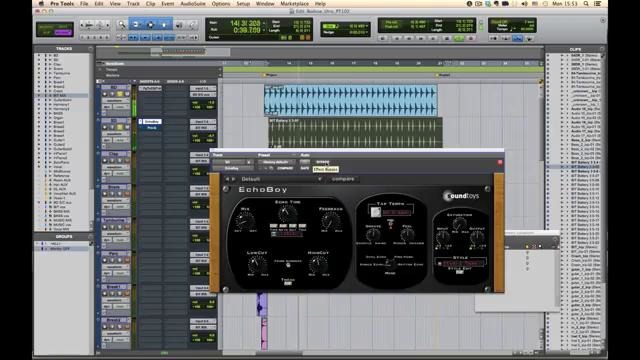640x360 pixels.
Task: Toggle plug-in Effect Bypass button
Action: coord(322,162)
